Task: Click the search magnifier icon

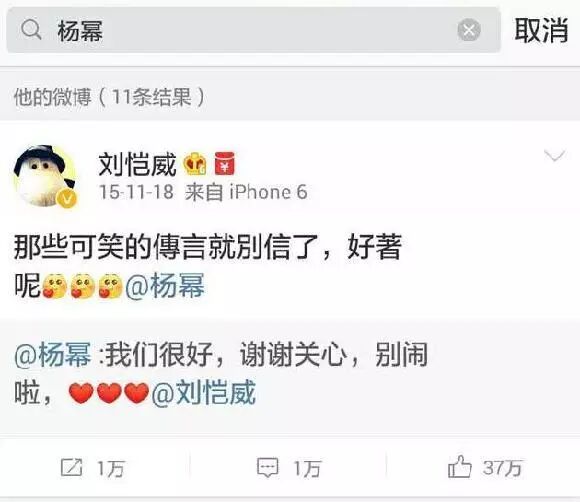Action: coord(31,30)
